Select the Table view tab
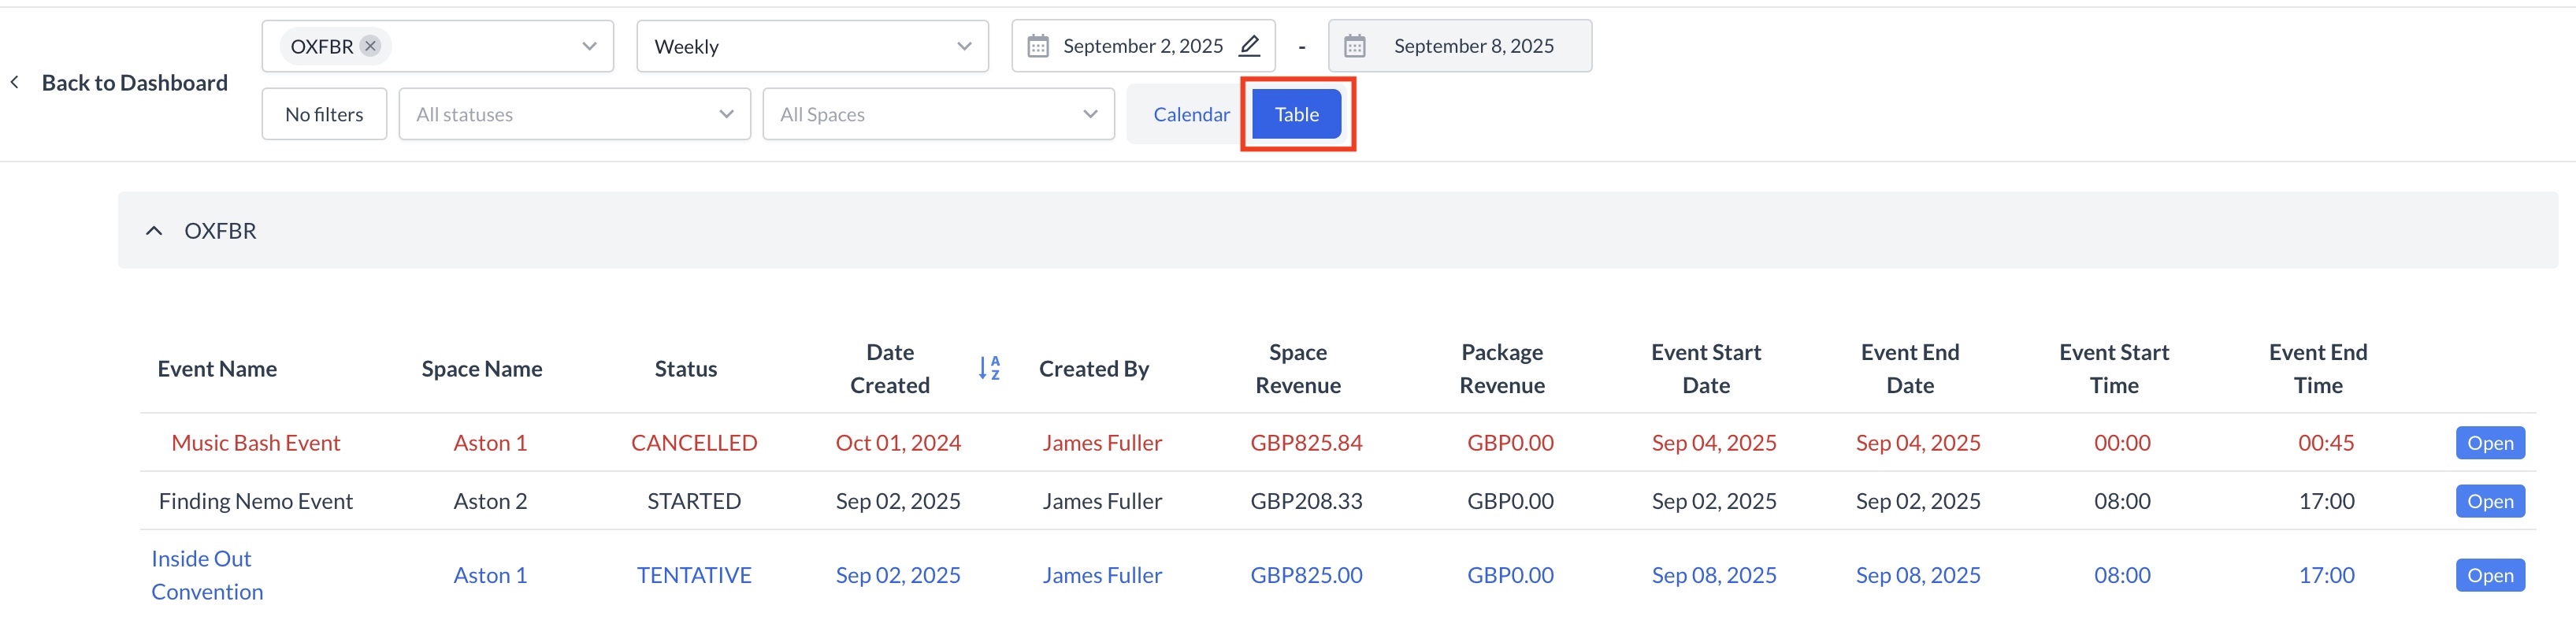Image resolution: width=2576 pixels, height=635 pixels. (1296, 114)
